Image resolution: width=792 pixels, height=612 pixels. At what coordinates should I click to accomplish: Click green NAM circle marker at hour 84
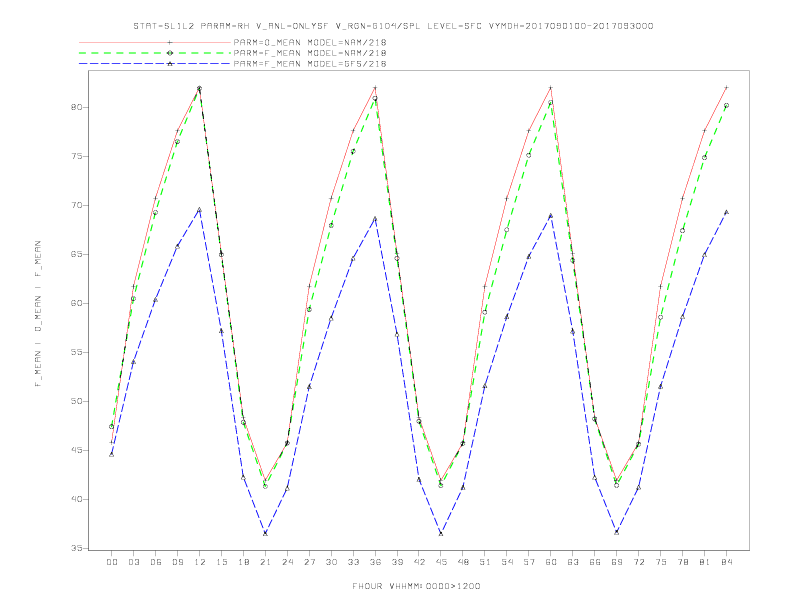(727, 106)
